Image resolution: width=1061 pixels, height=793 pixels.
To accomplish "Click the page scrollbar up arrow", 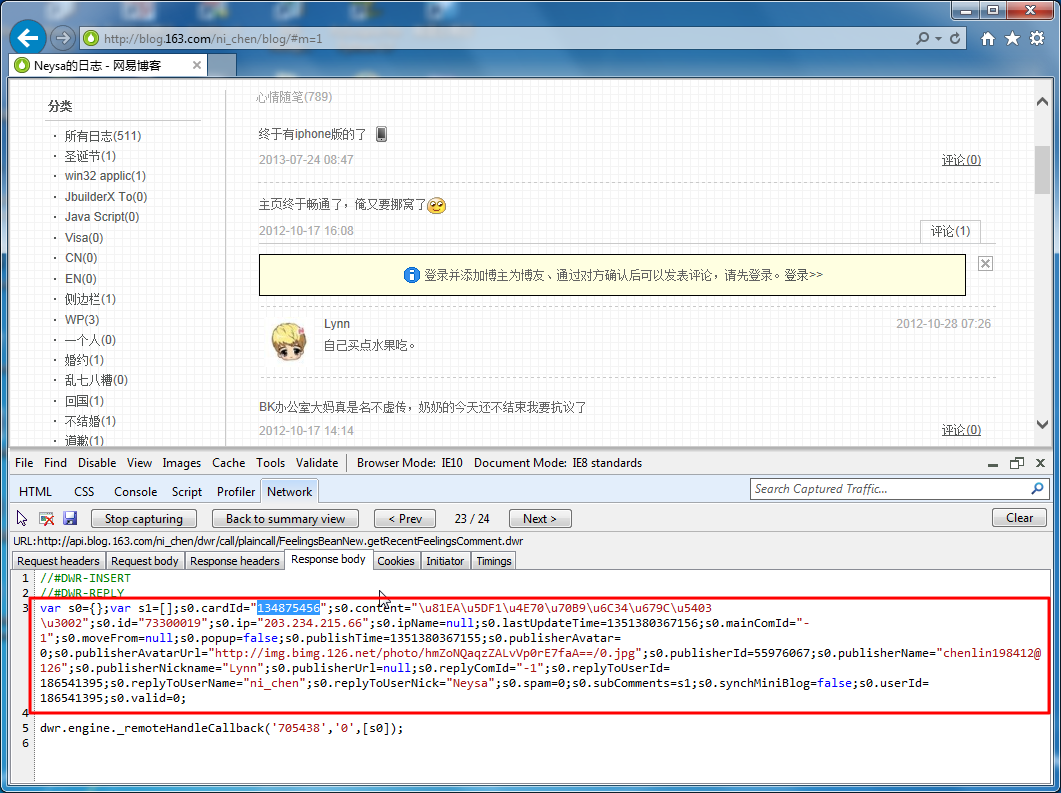I will pyautogui.click(x=1042, y=101).
